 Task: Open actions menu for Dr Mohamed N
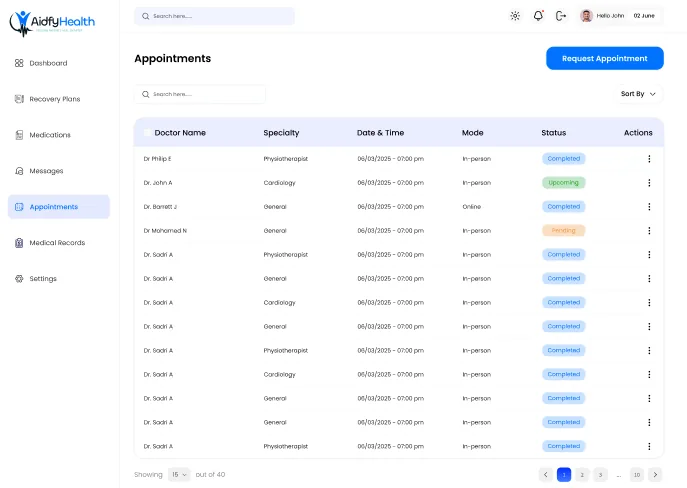click(649, 230)
